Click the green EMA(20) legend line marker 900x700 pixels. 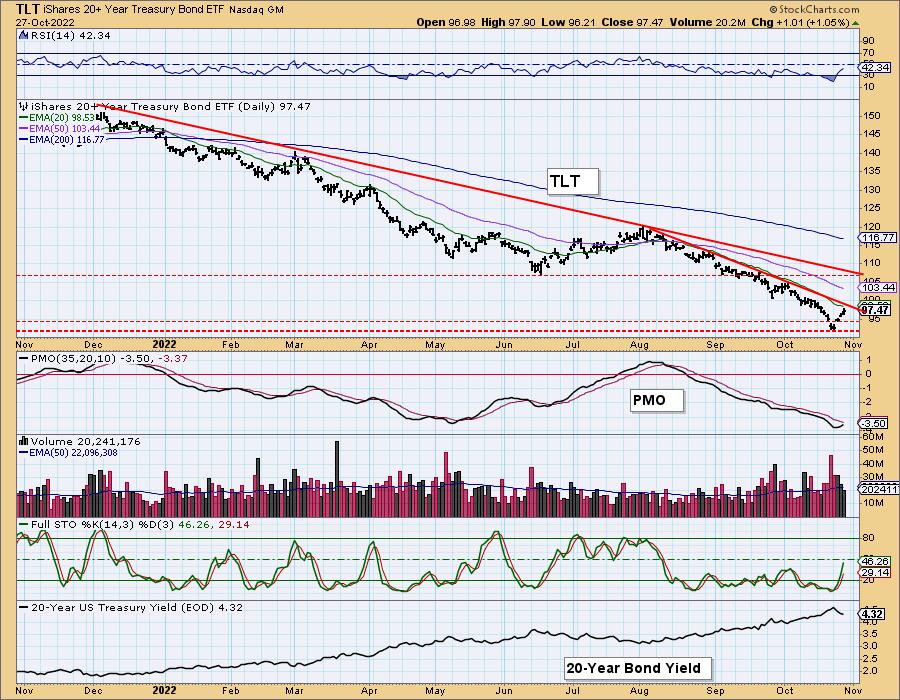click(24, 118)
